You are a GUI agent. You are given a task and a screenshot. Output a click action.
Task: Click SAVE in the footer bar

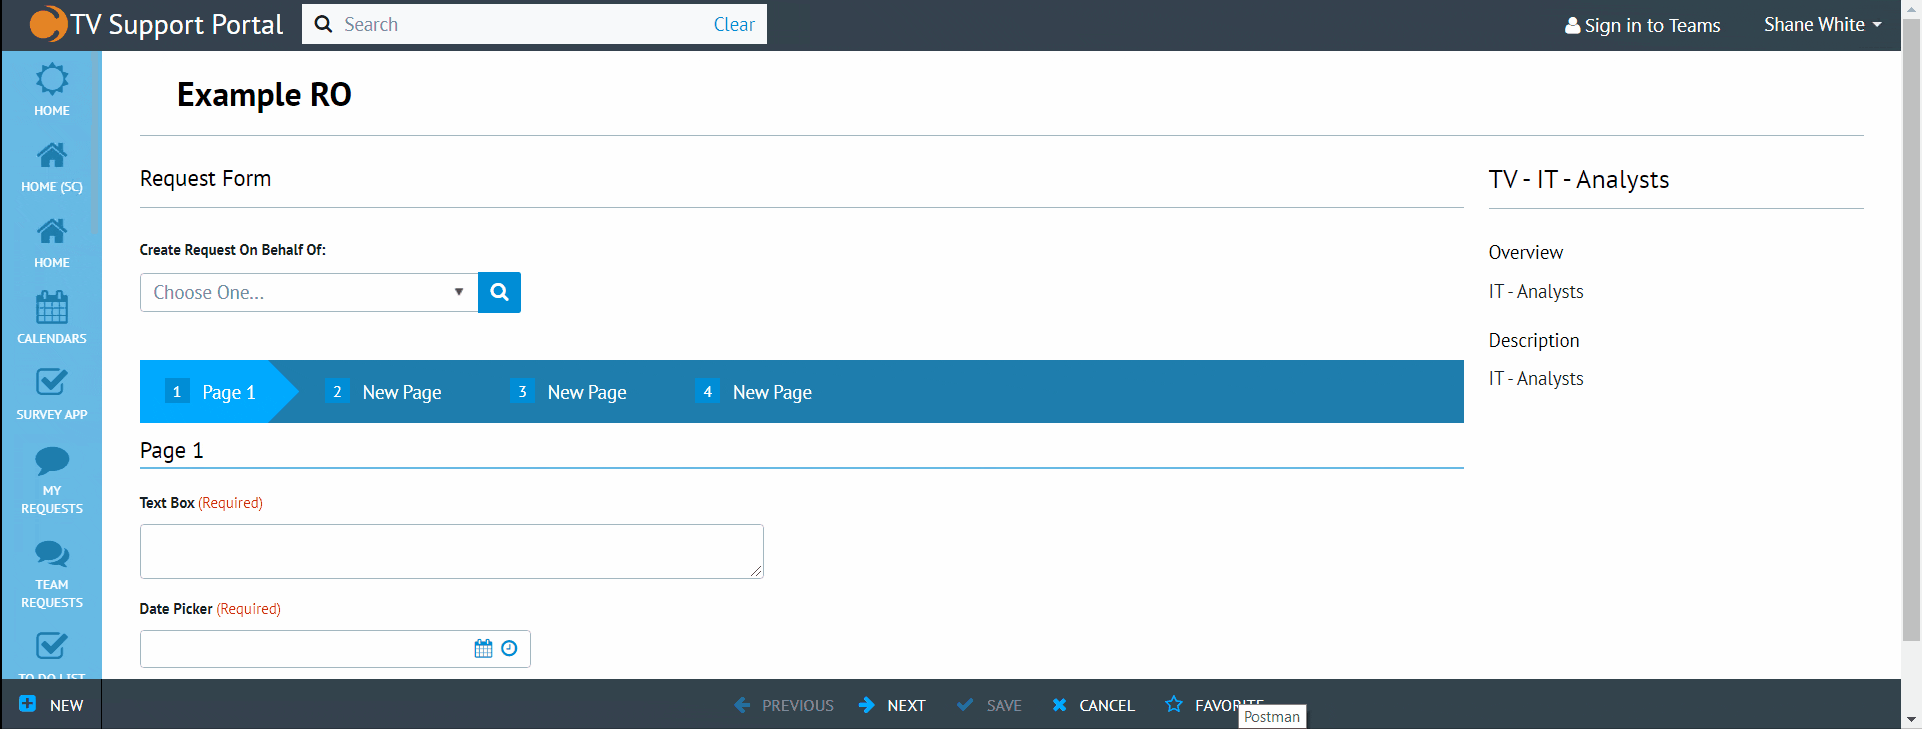[x=989, y=705]
